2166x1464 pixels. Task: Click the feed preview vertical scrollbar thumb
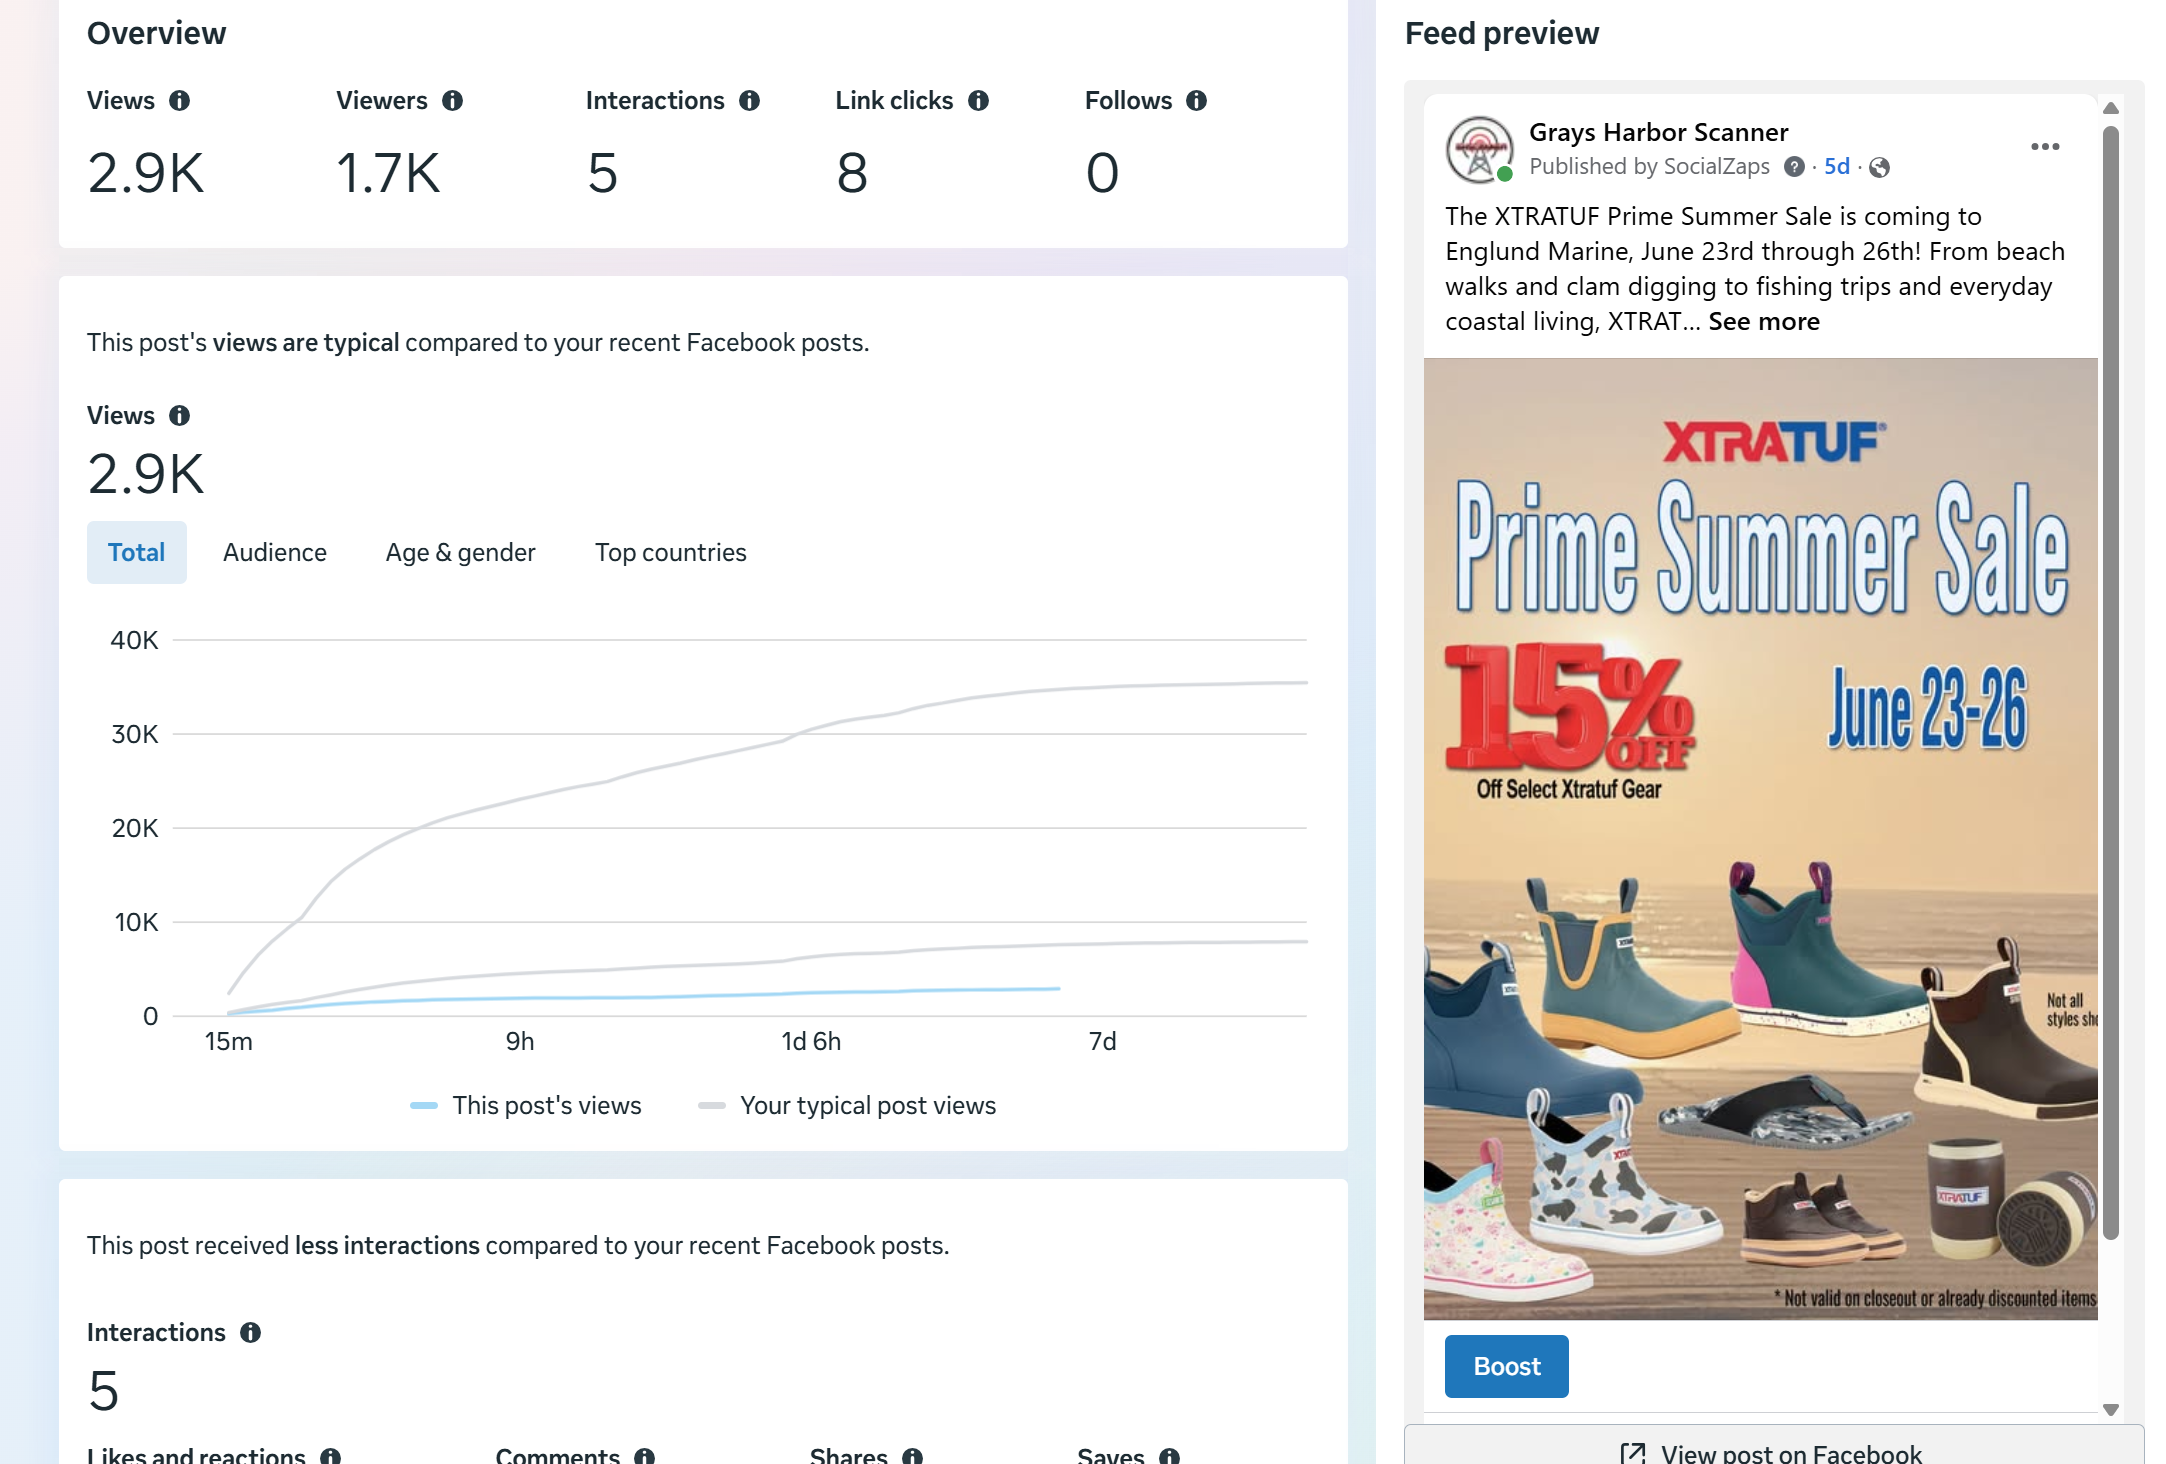click(2111, 683)
